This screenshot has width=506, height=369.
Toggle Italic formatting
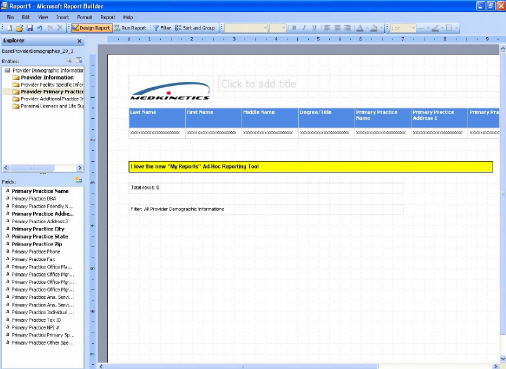[x=304, y=28]
